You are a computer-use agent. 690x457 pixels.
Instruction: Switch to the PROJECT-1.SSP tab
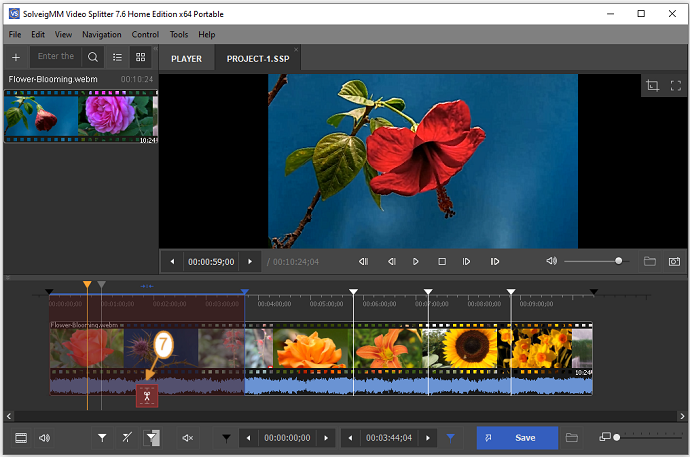pyautogui.click(x=258, y=58)
